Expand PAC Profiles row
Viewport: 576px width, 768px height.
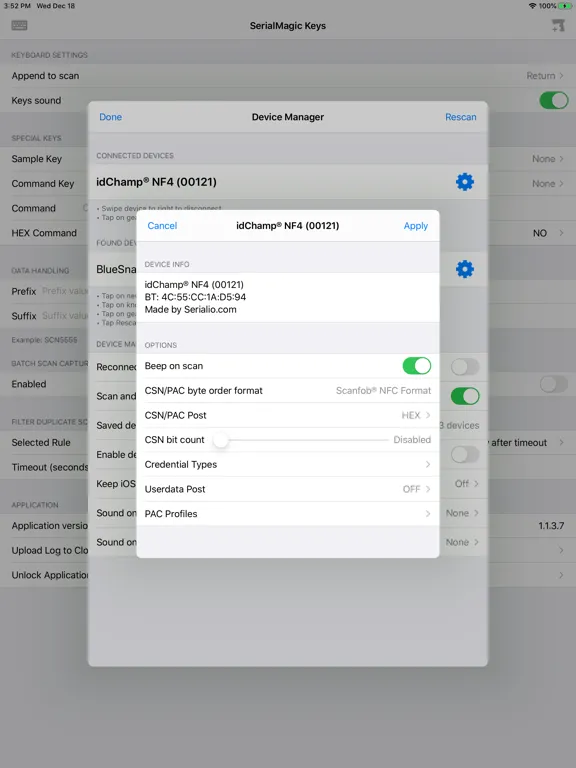[288, 514]
